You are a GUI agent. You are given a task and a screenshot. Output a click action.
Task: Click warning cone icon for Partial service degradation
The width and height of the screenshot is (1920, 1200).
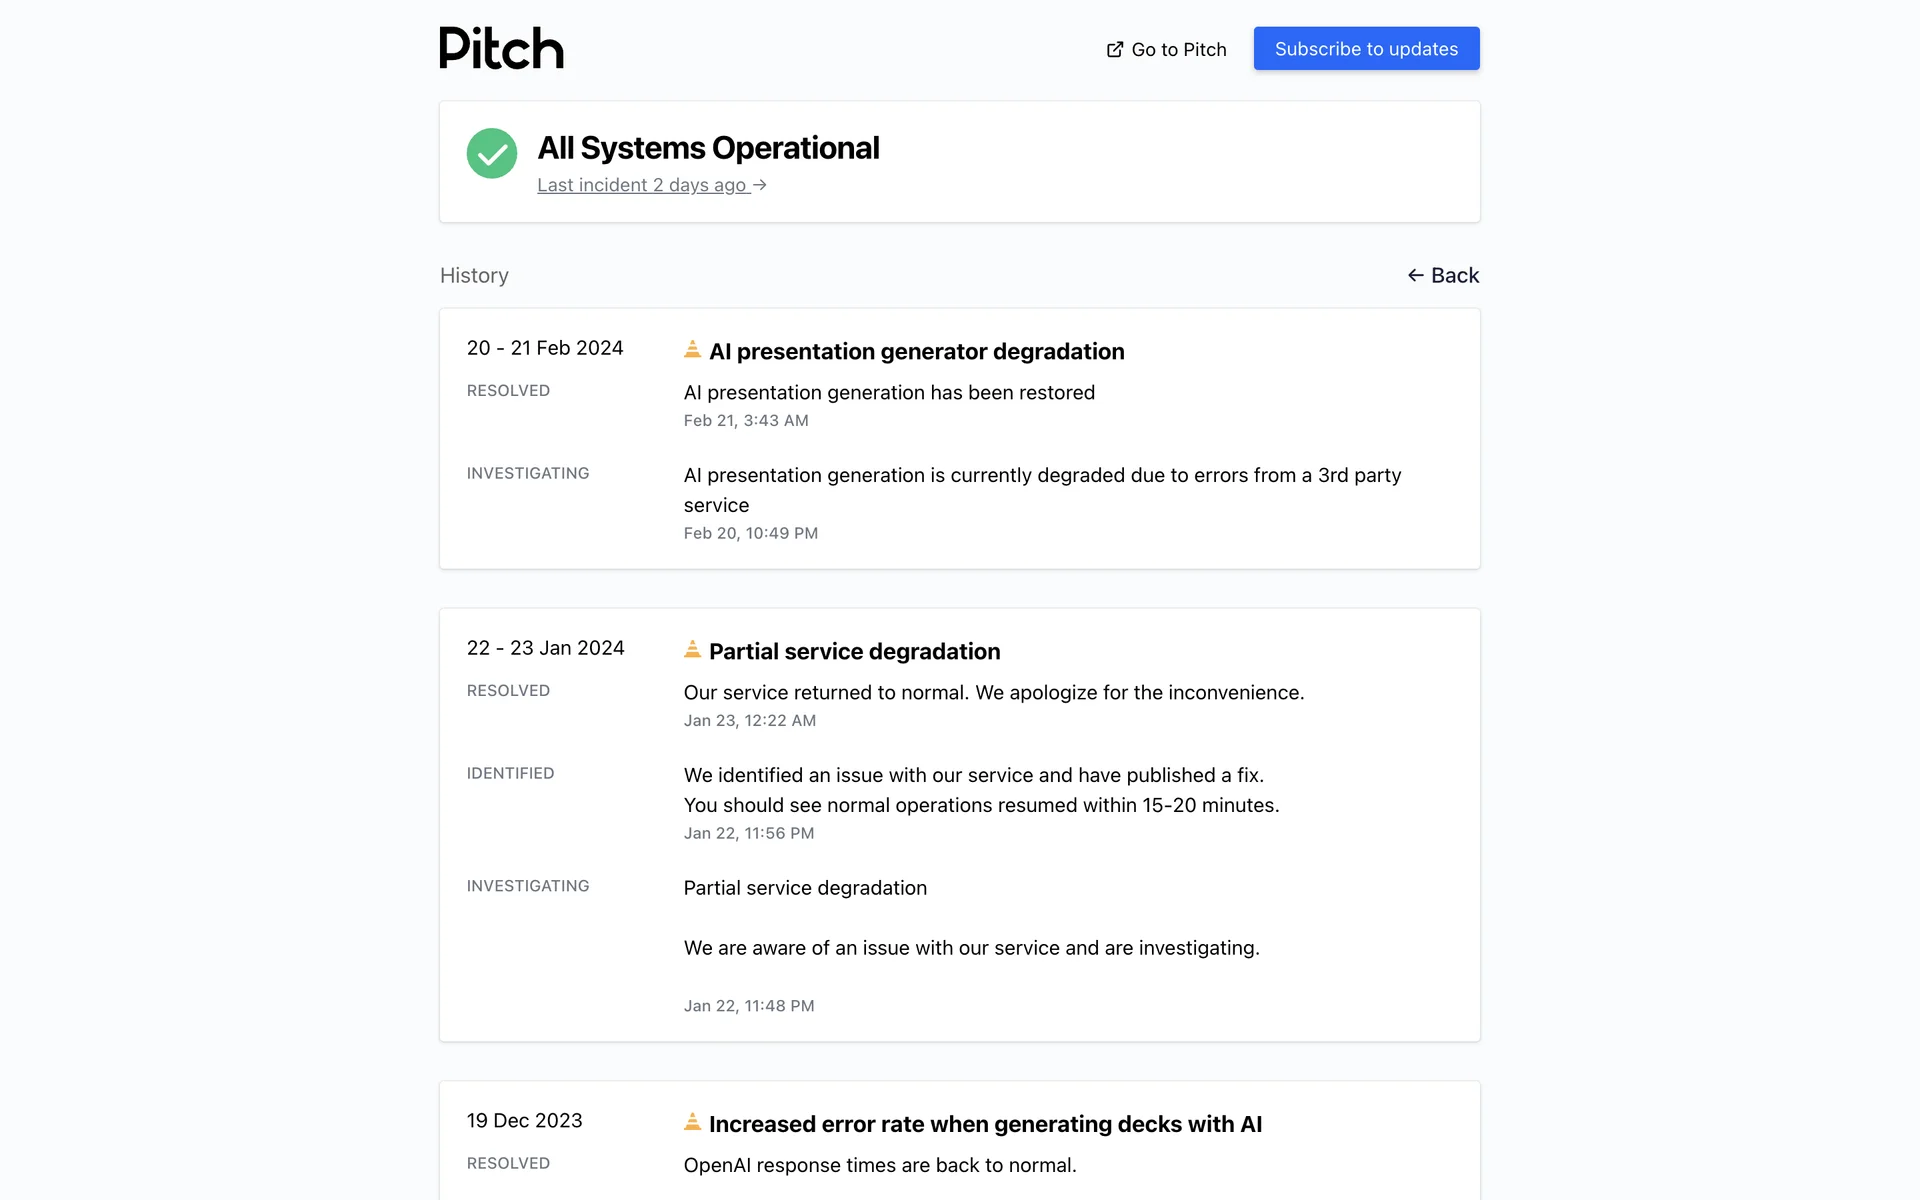pyautogui.click(x=692, y=649)
